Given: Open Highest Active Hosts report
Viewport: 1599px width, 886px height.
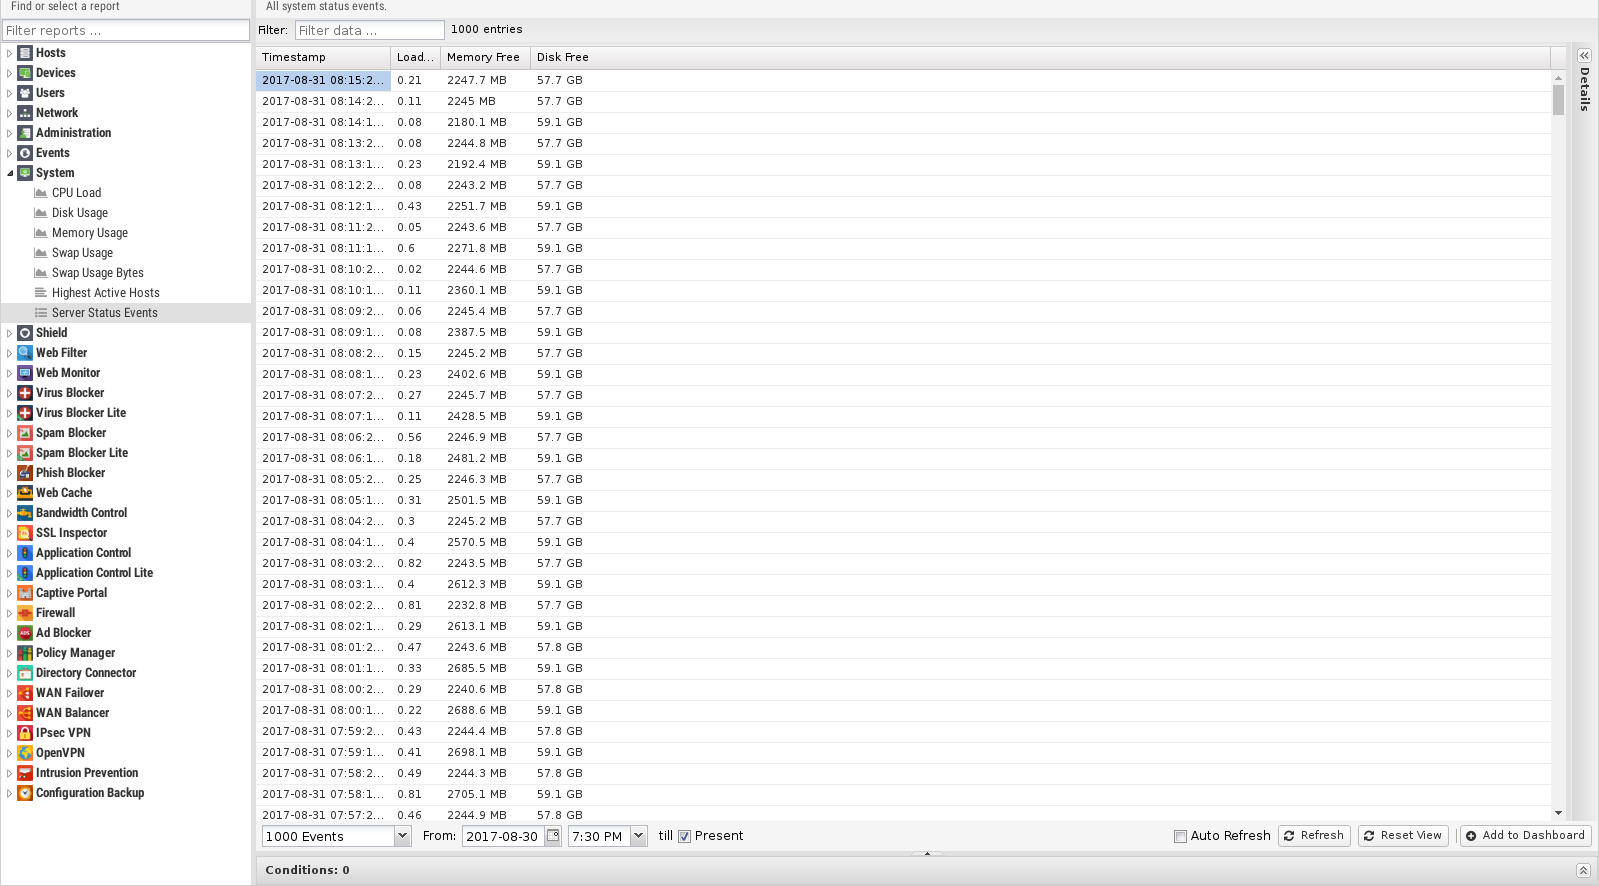Looking at the screenshot, I should pos(105,293).
